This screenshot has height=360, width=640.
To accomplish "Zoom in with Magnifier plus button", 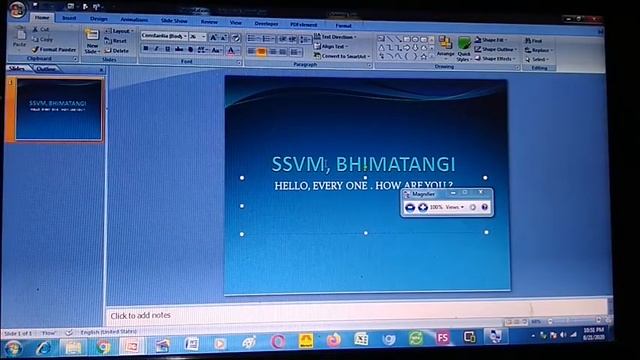I will [x=423, y=208].
